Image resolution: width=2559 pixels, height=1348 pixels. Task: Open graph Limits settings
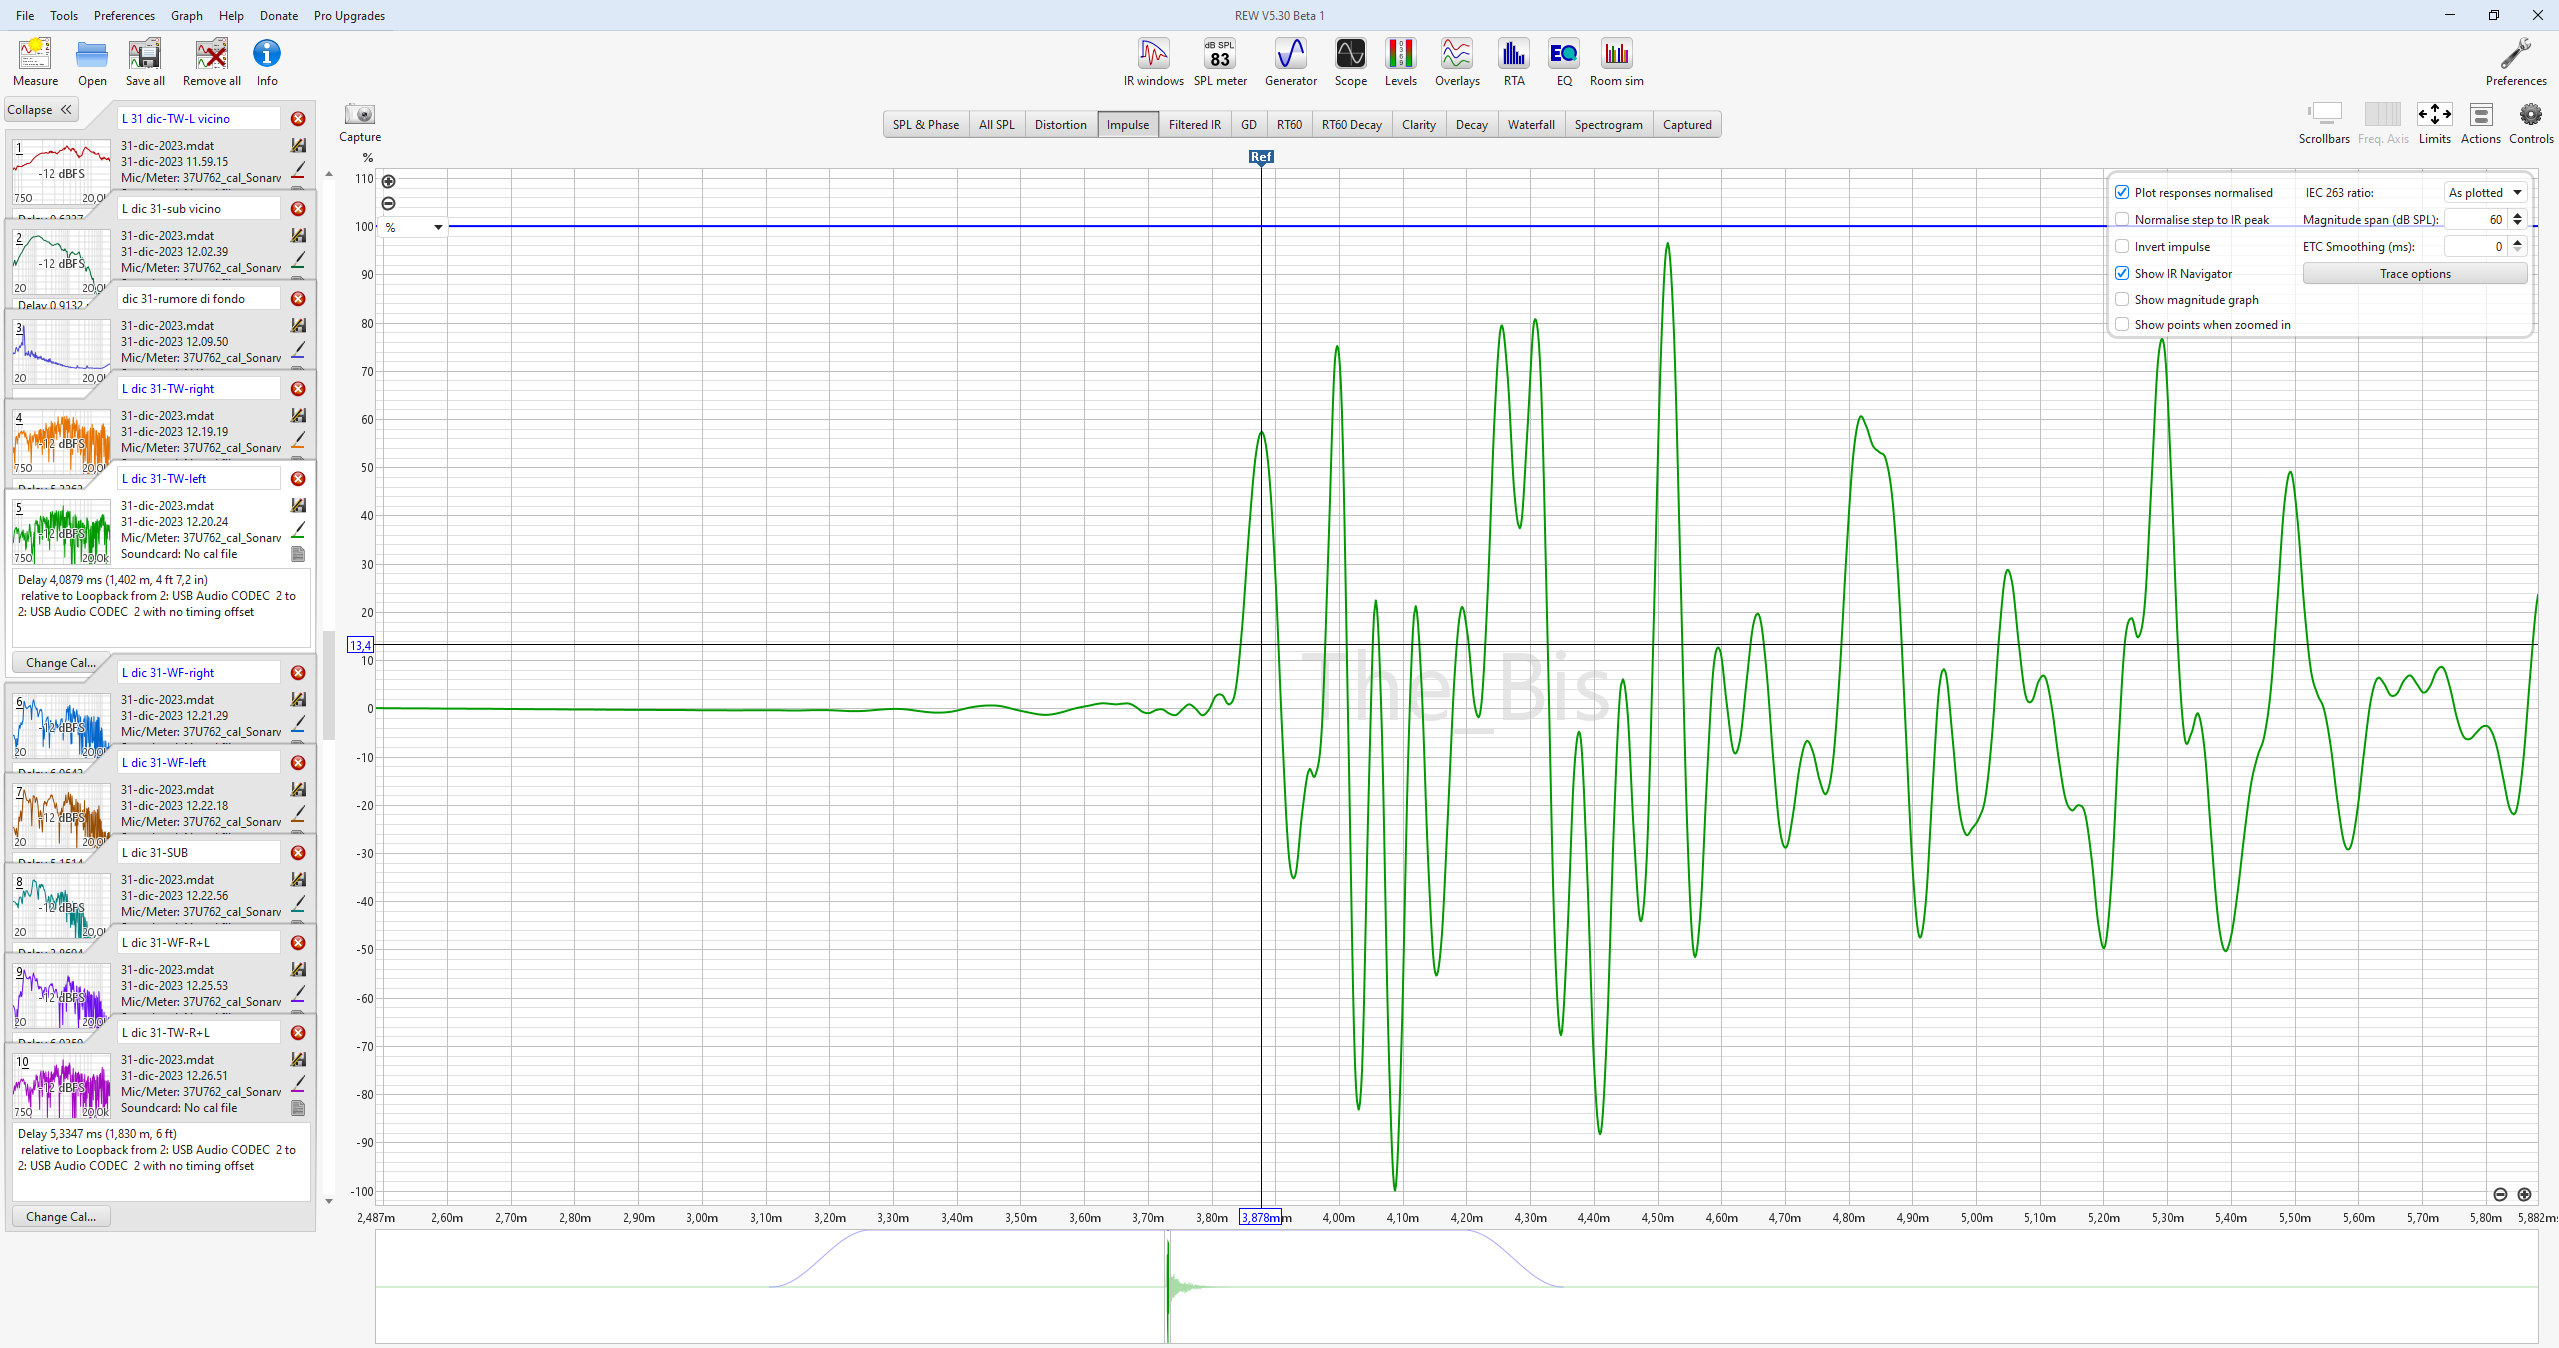coord(2434,123)
